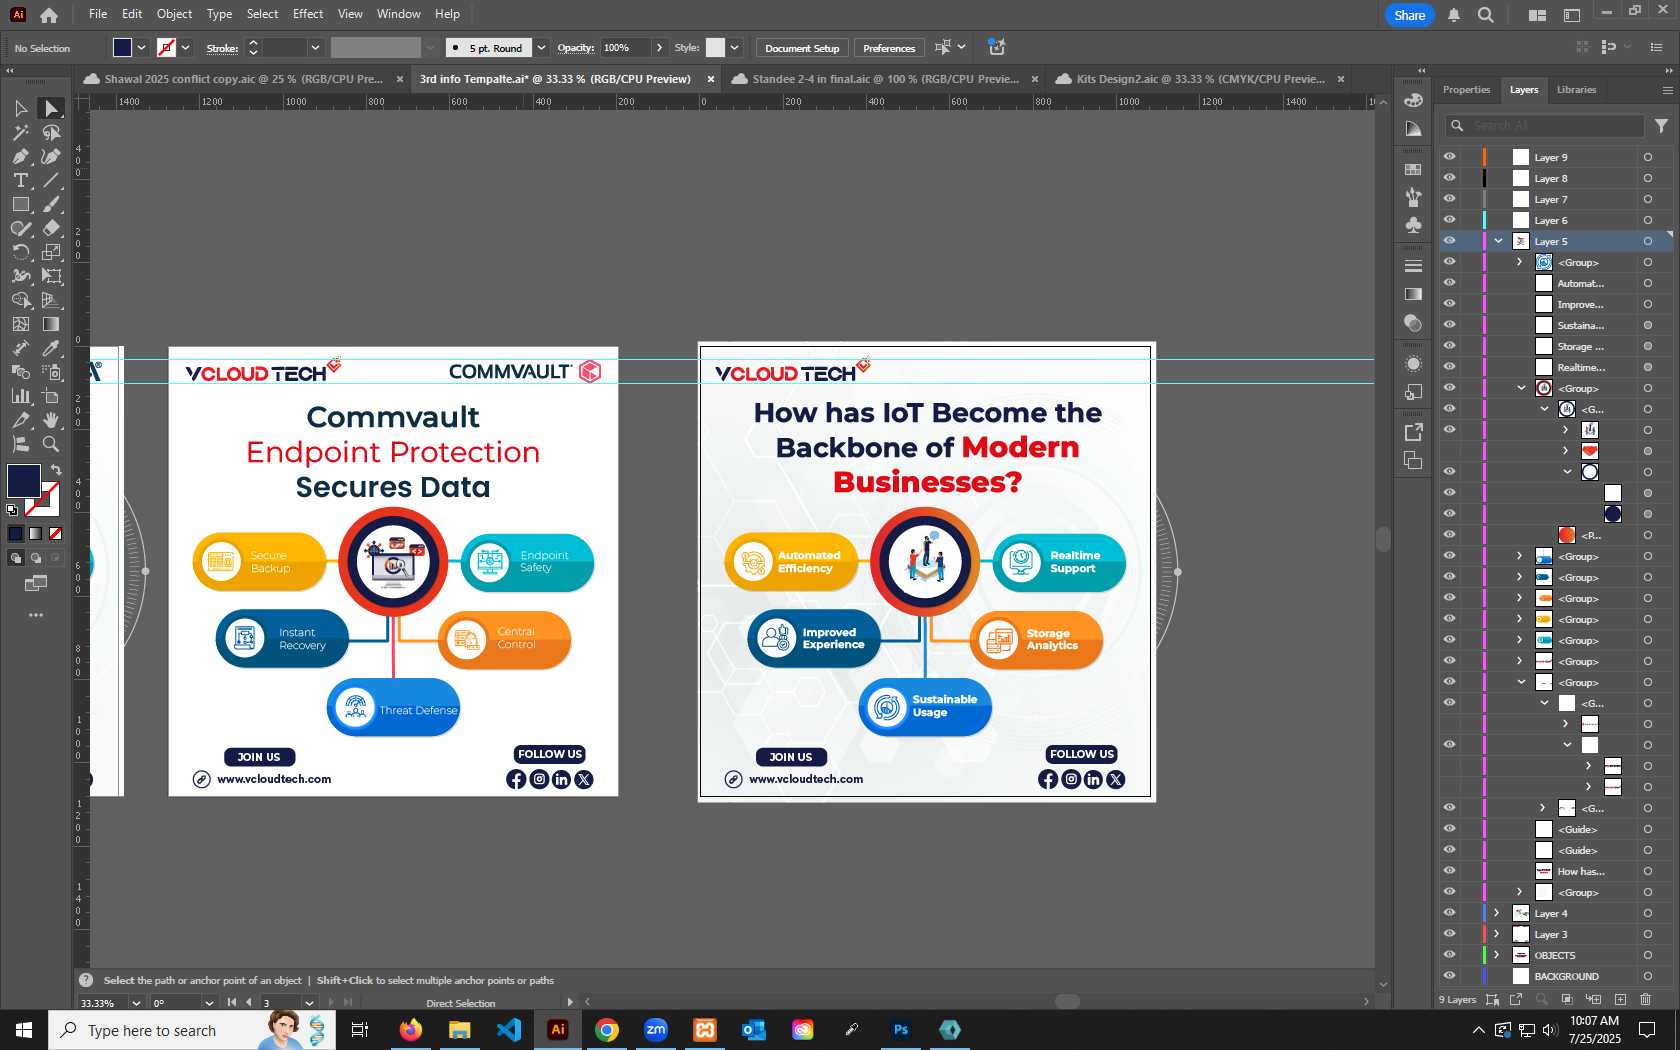Select the Pen tool
Viewport: 1680px width, 1050px height.
[x=21, y=156]
